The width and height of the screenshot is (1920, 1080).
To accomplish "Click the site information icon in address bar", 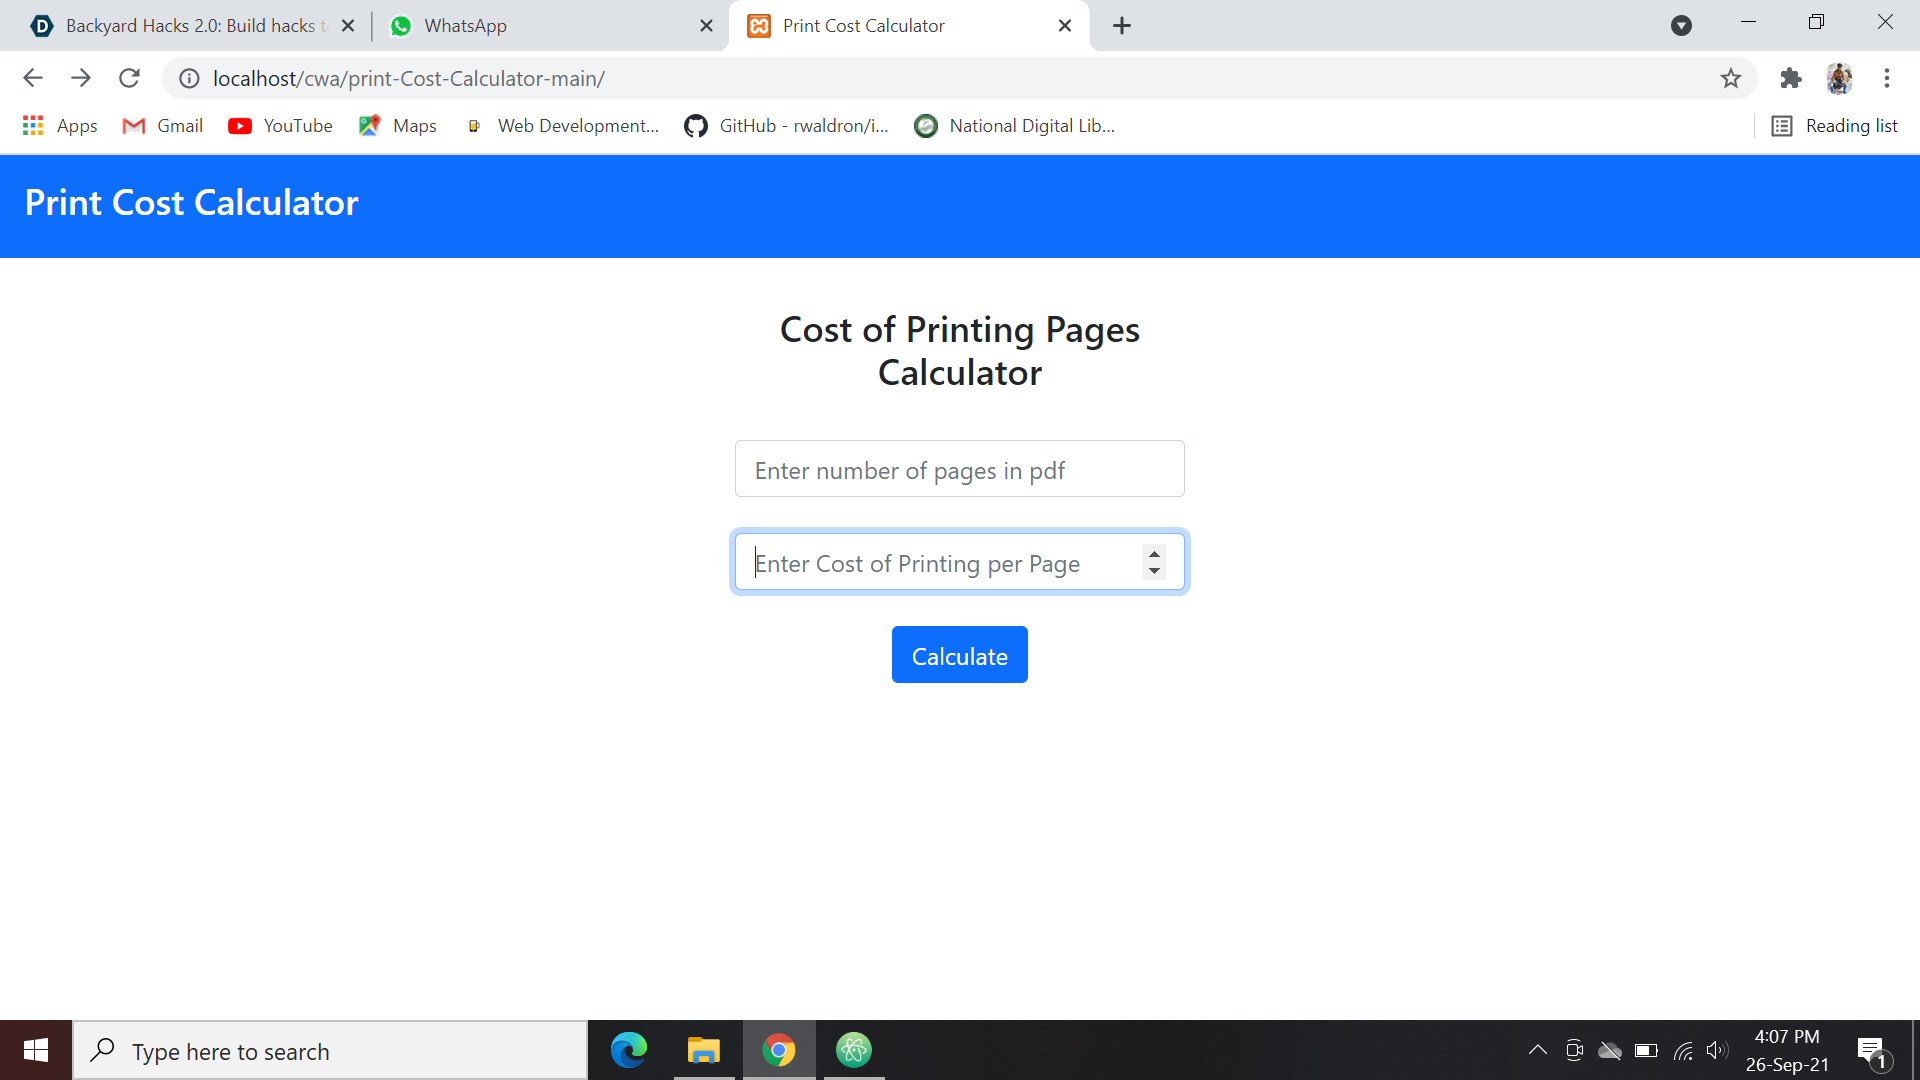I will point(189,78).
